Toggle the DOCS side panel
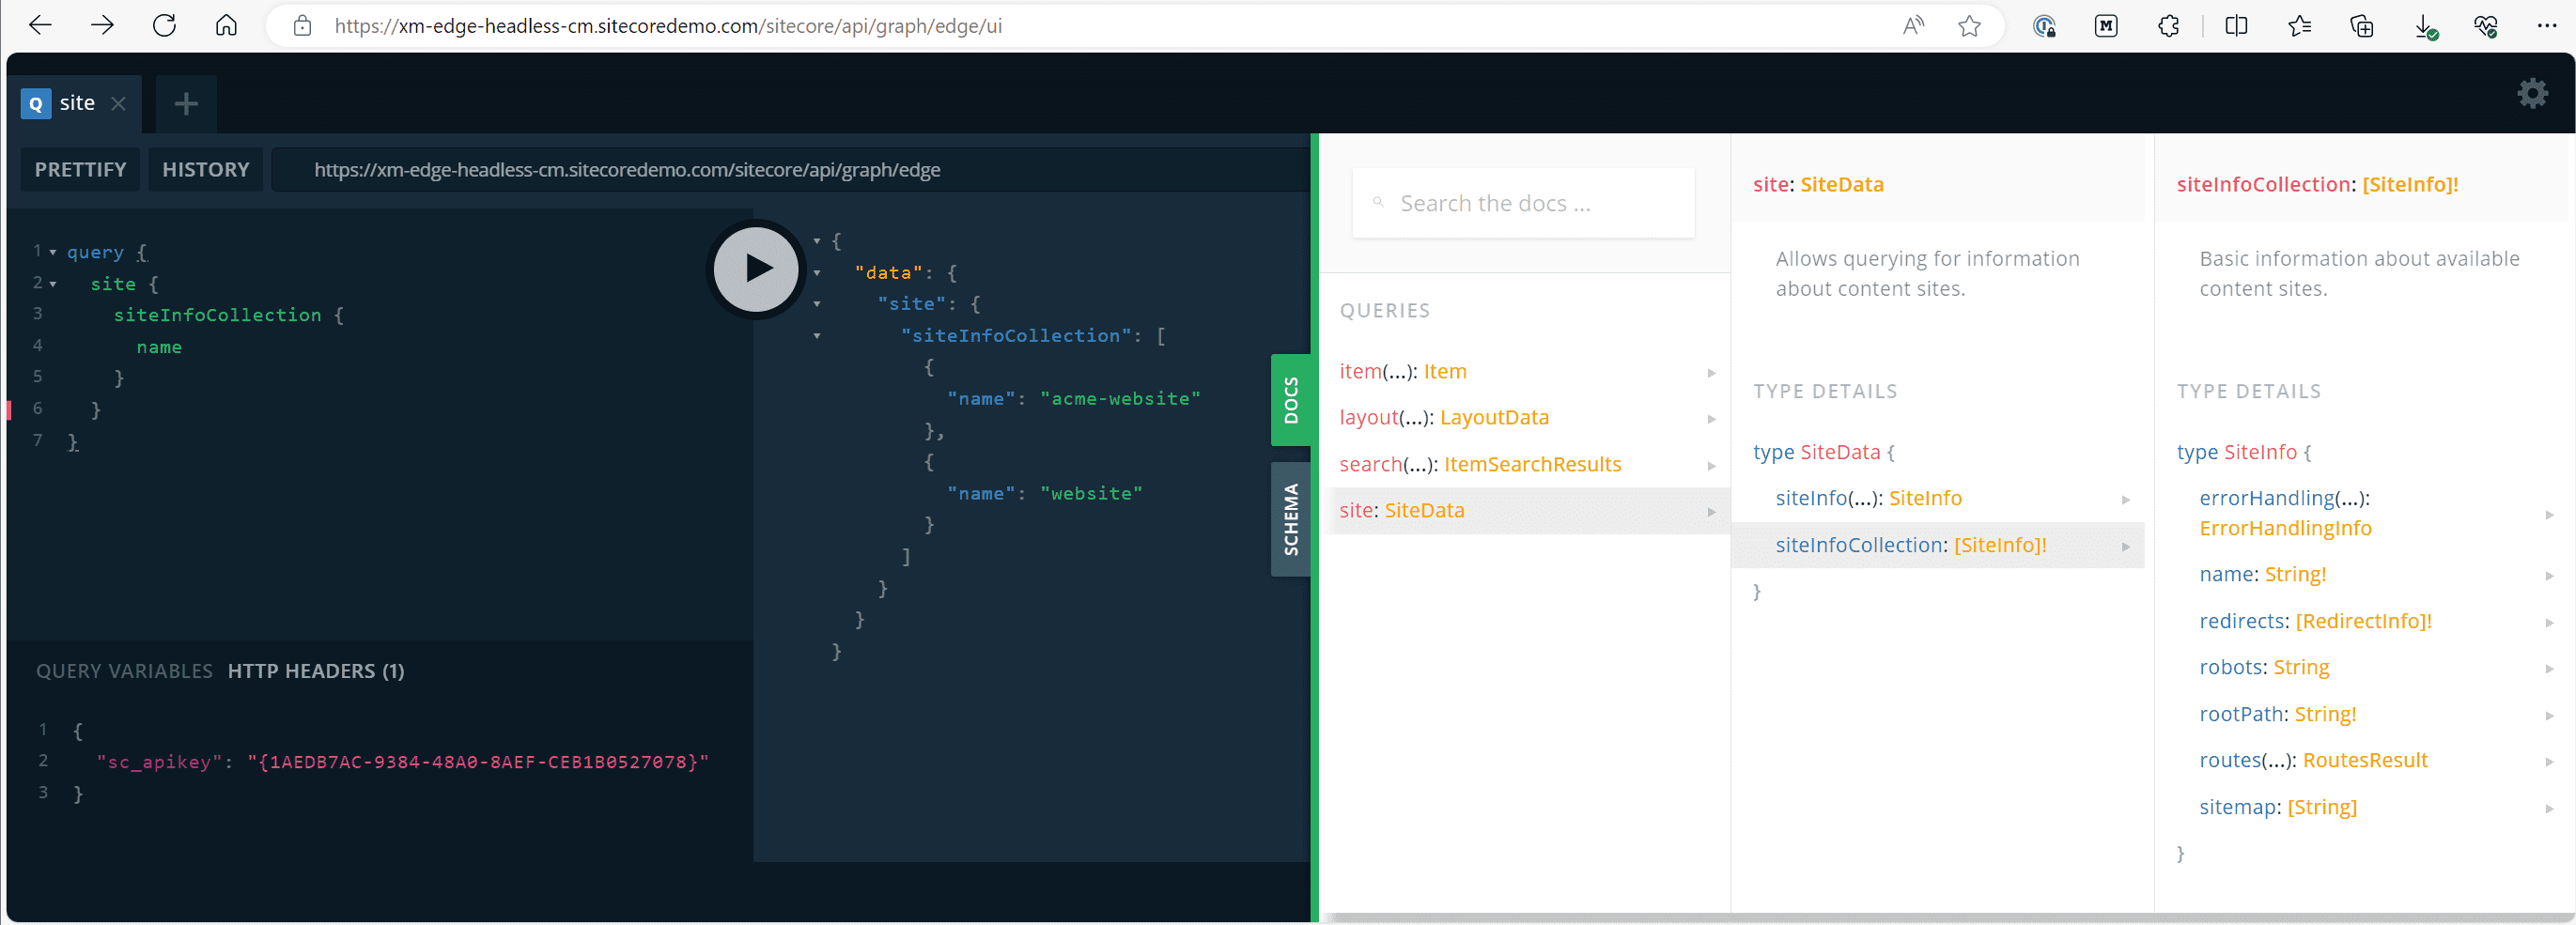 [x=1290, y=400]
